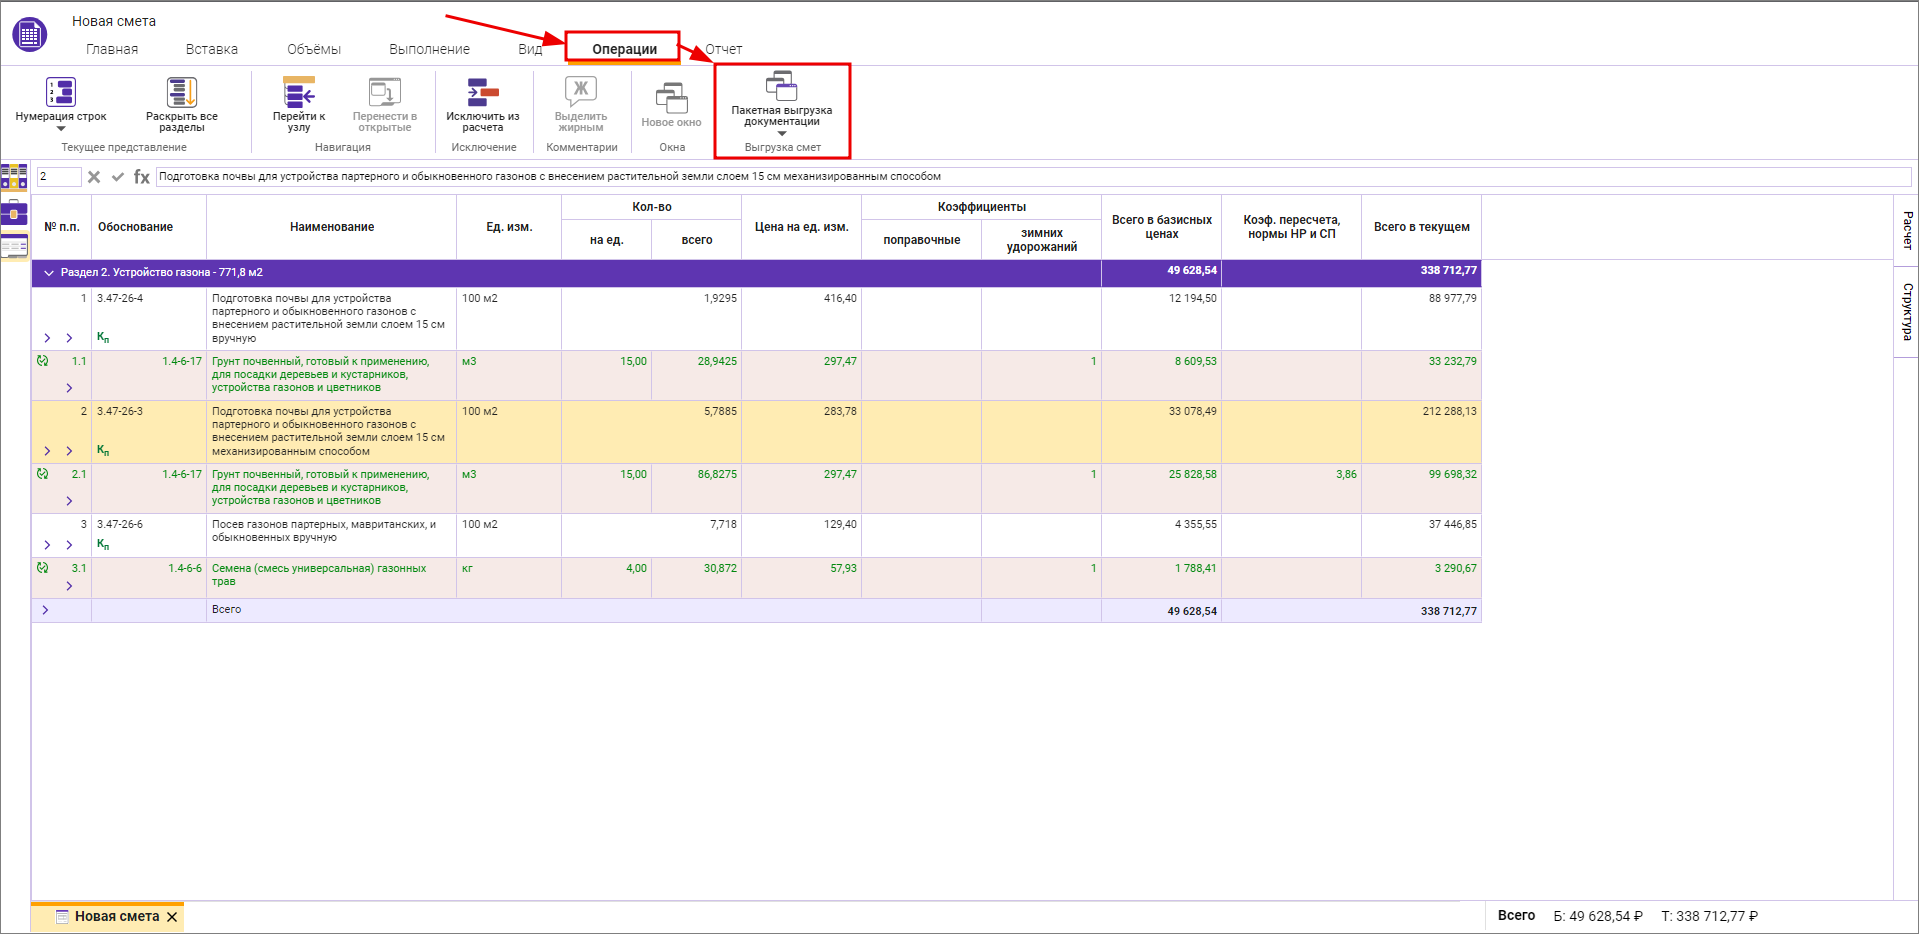Open the Объёмы ribbon tab

[313, 49]
